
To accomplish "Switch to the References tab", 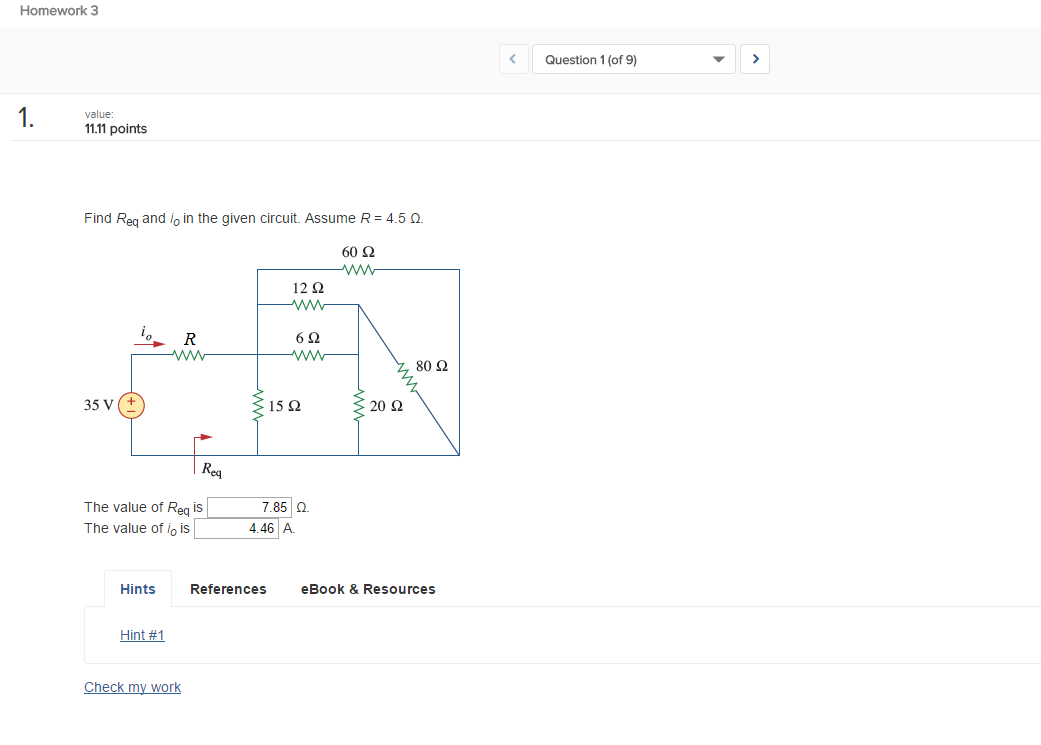I will (227, 589).
